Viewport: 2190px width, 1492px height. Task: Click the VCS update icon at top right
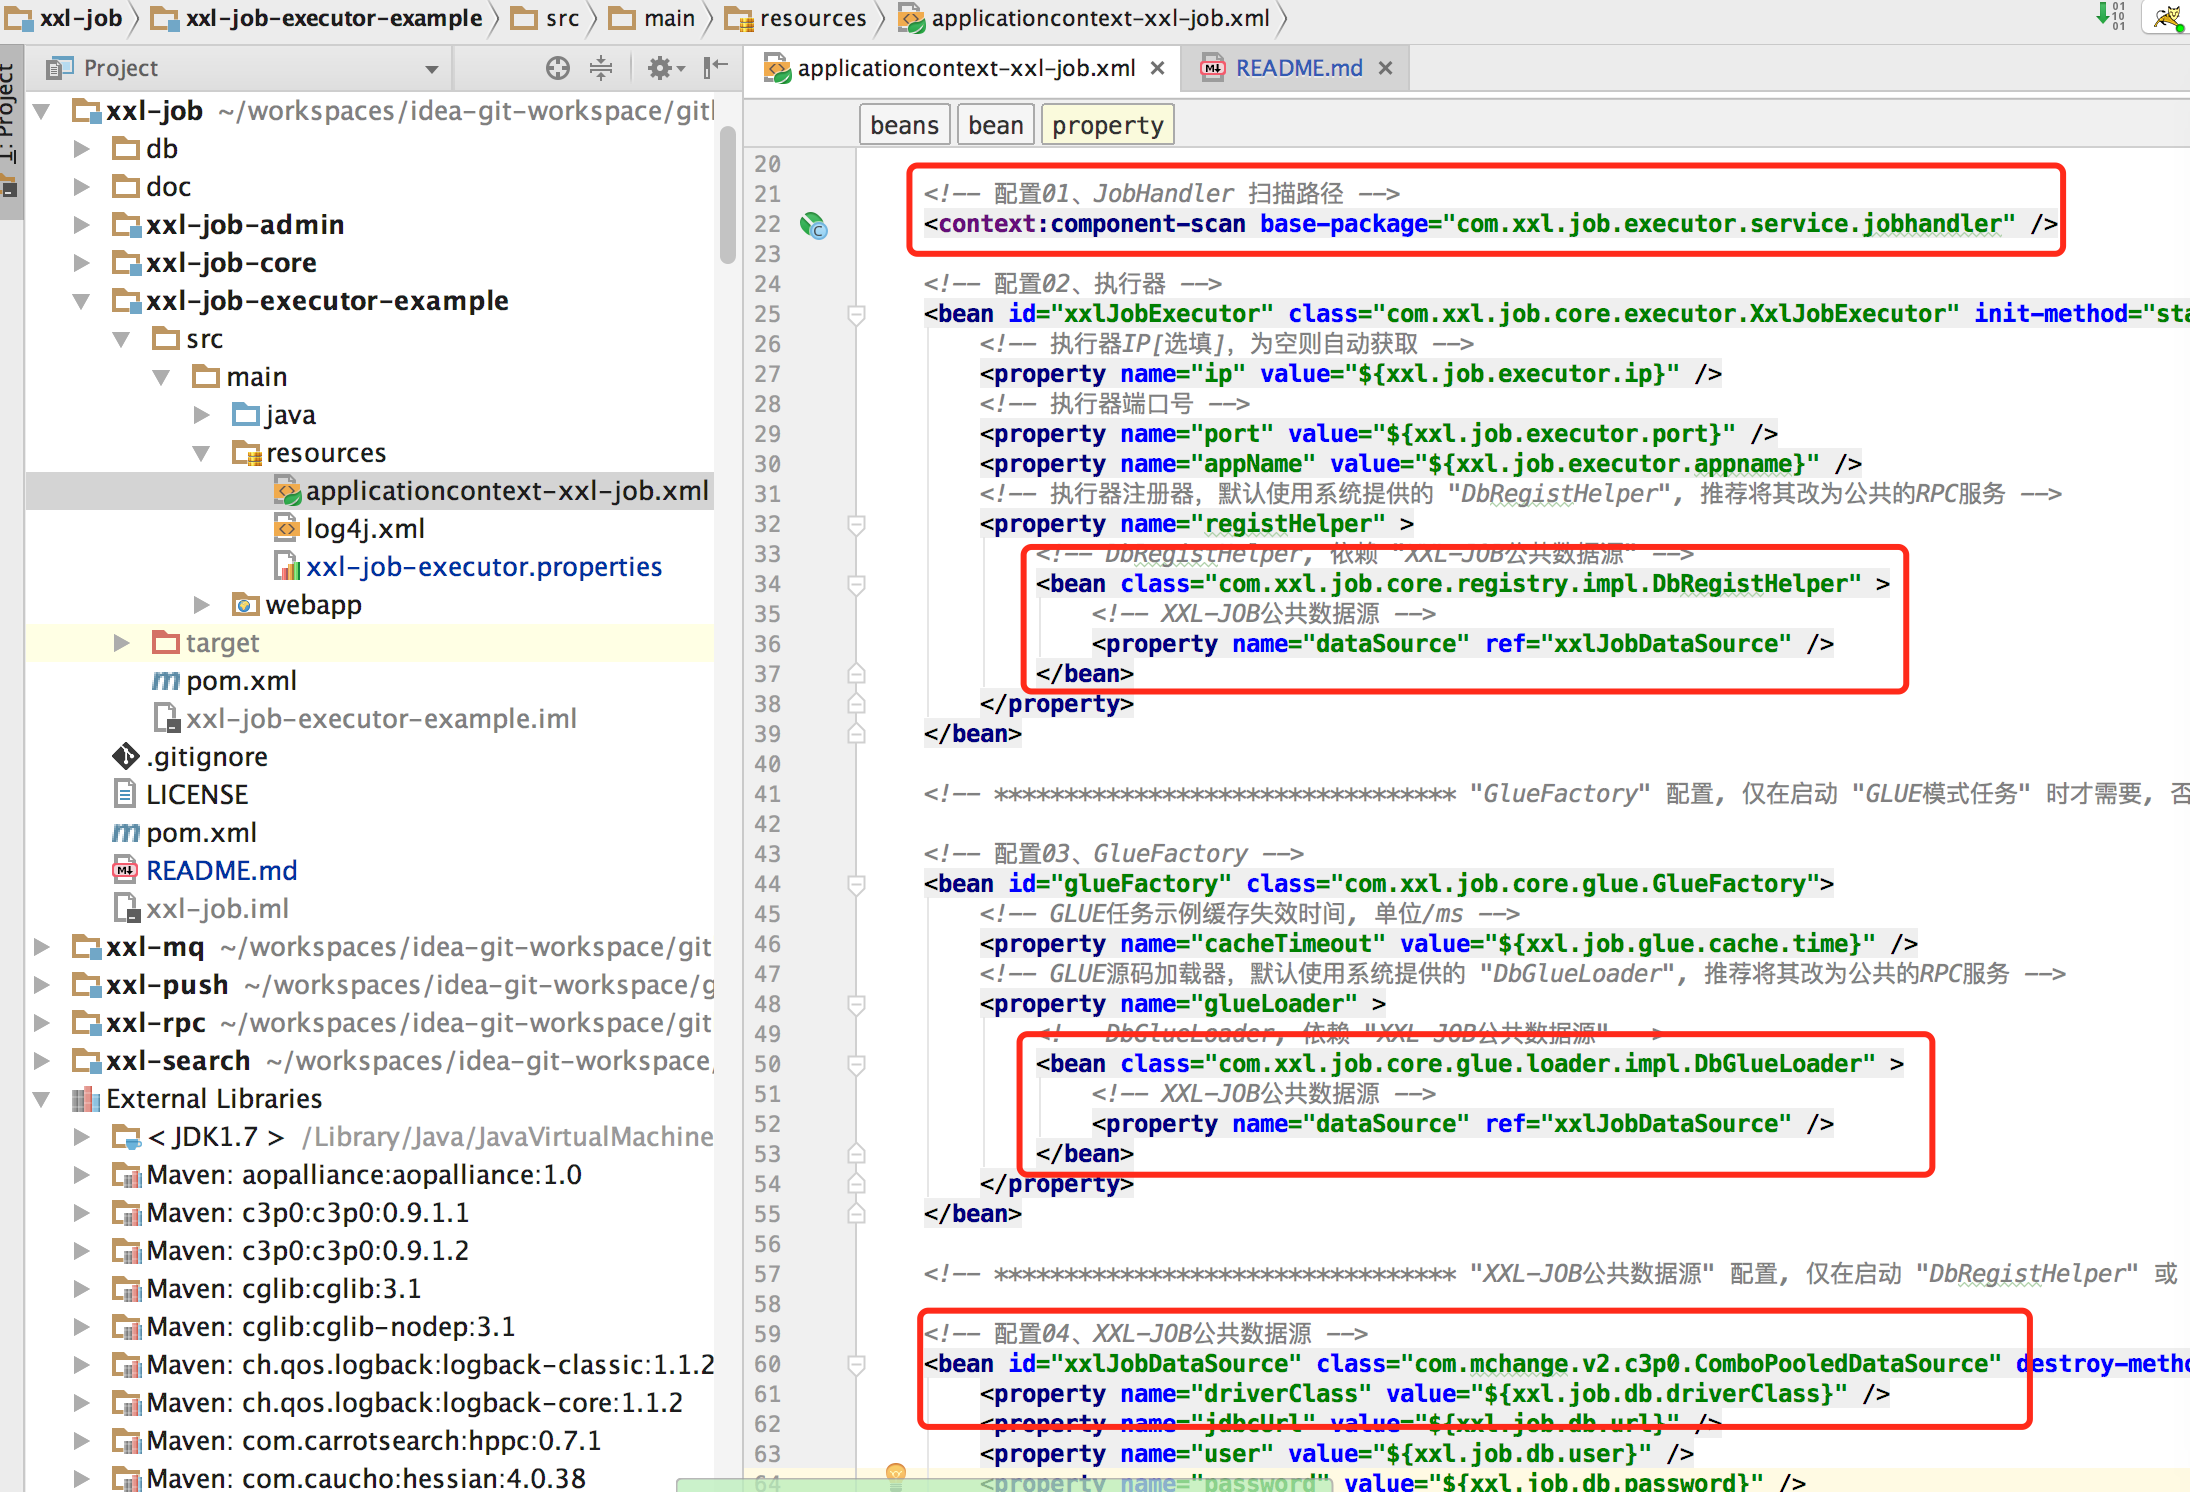2110,16
